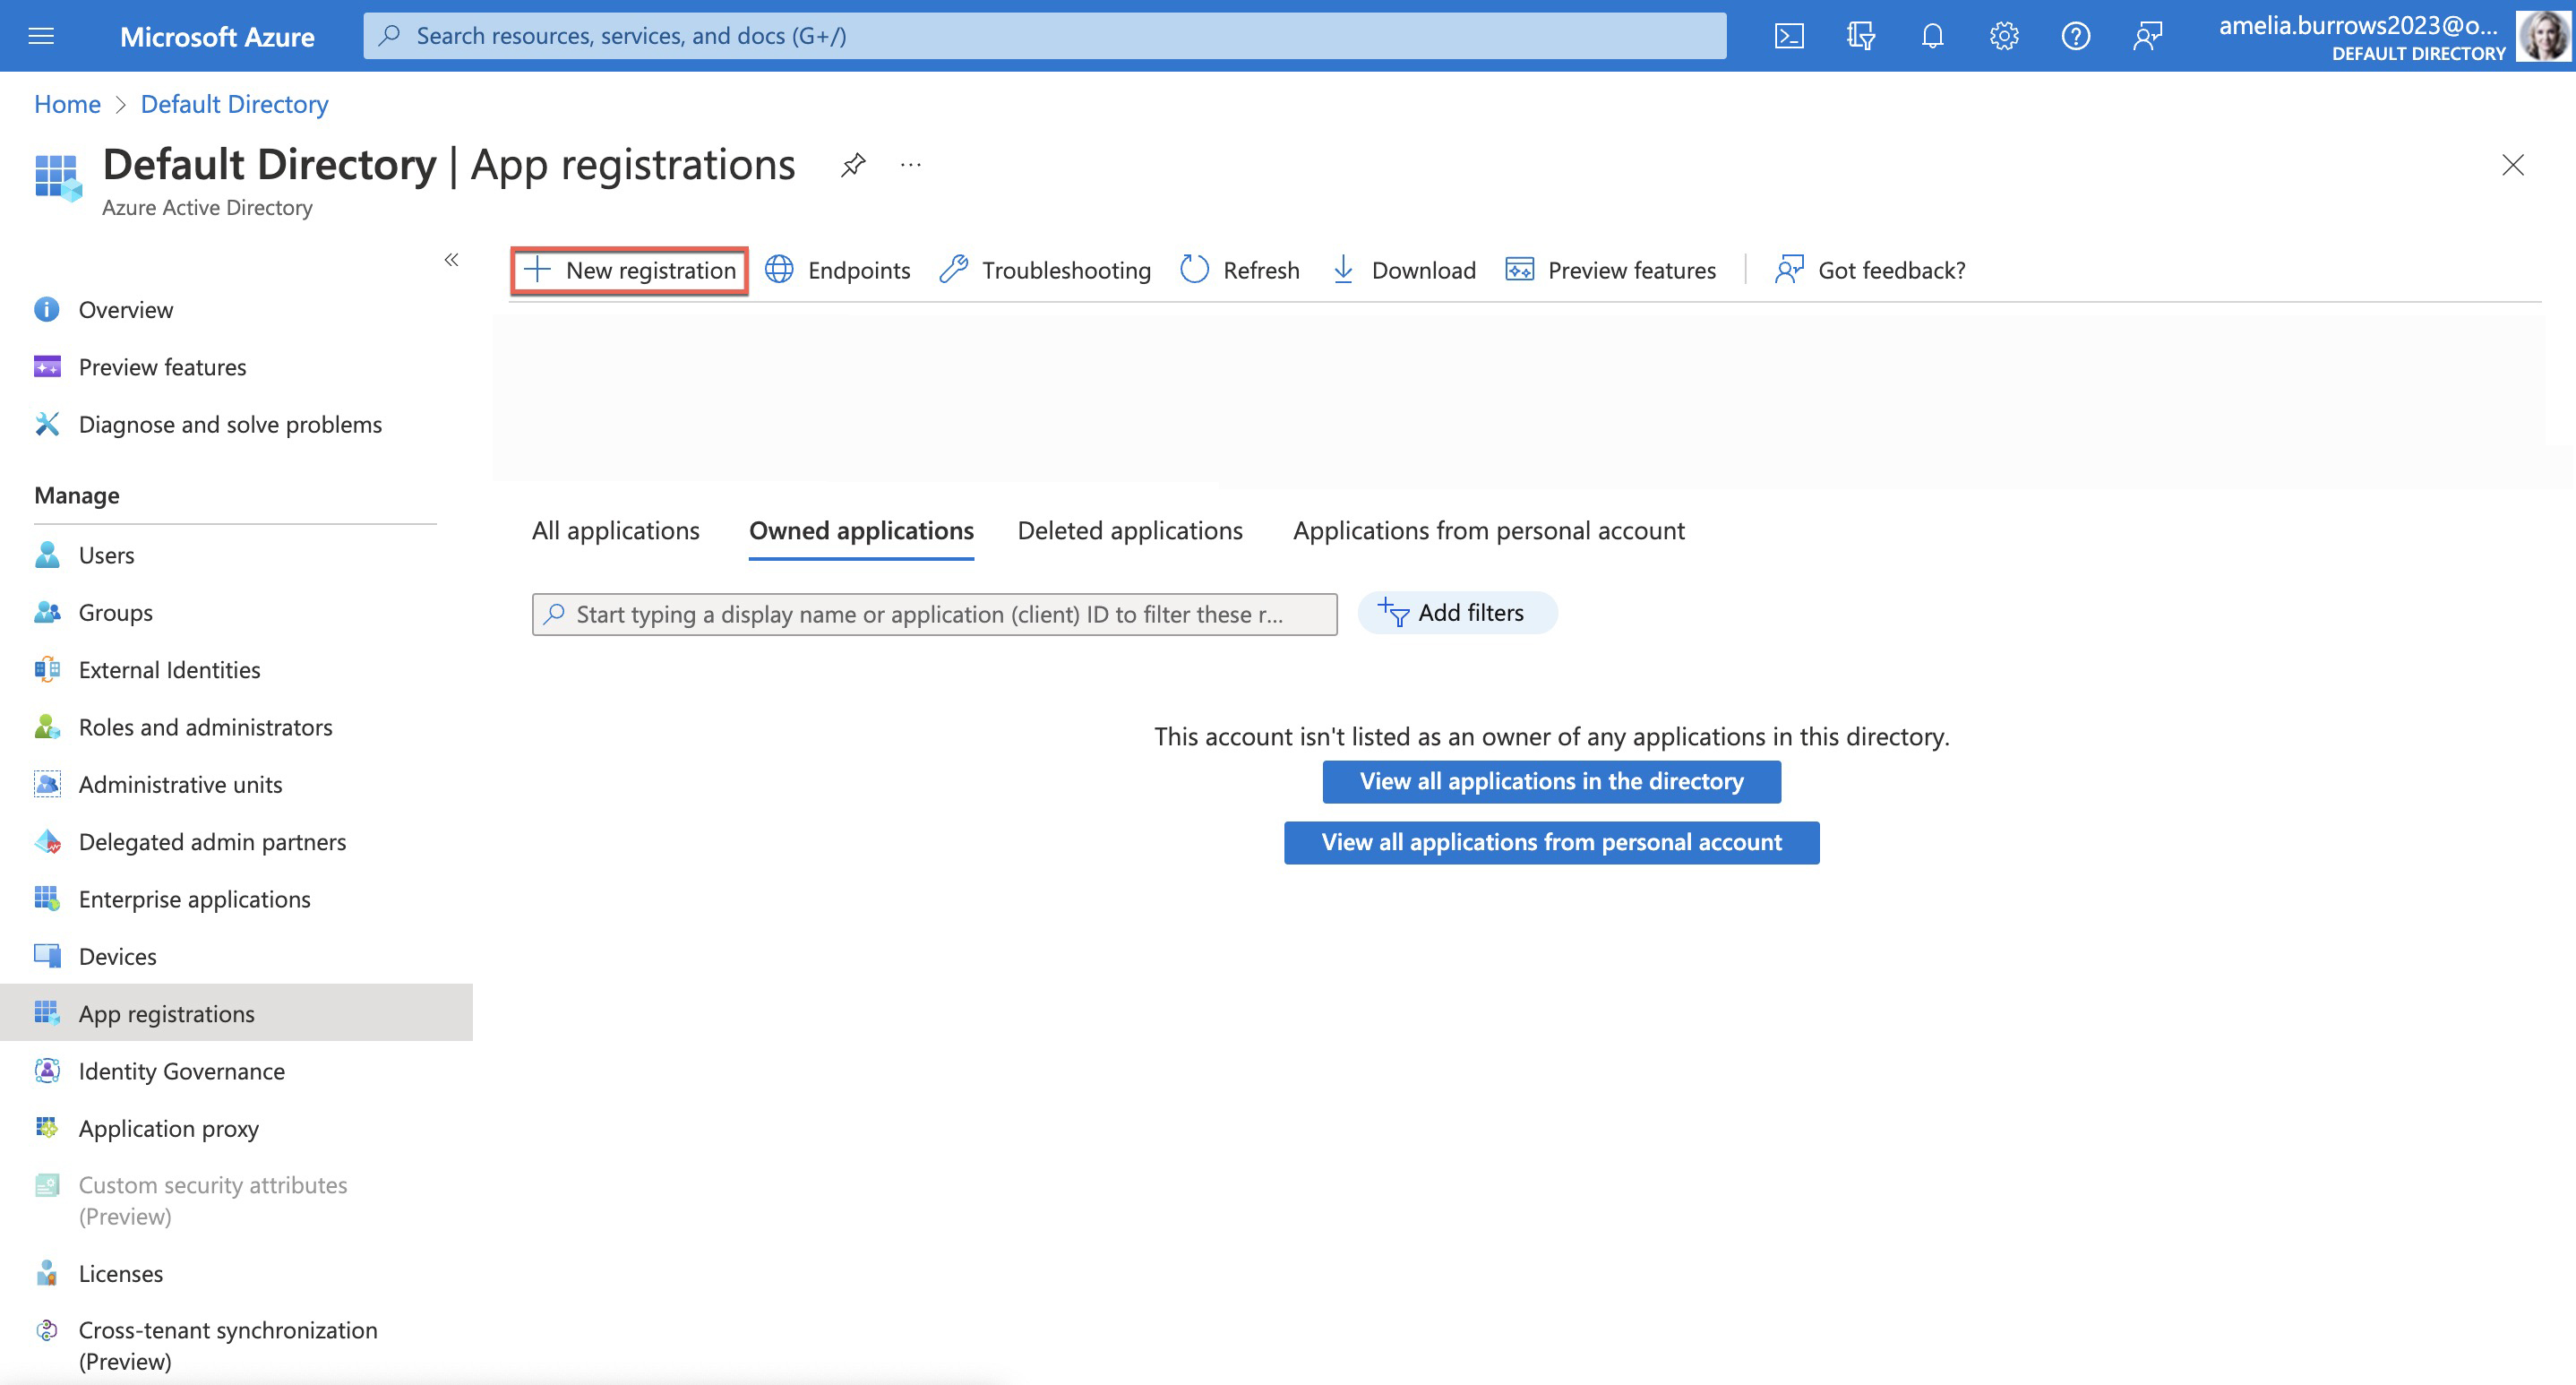Click New registration
Viewport: 2576px width, 1385px height.
pos(629,270)
